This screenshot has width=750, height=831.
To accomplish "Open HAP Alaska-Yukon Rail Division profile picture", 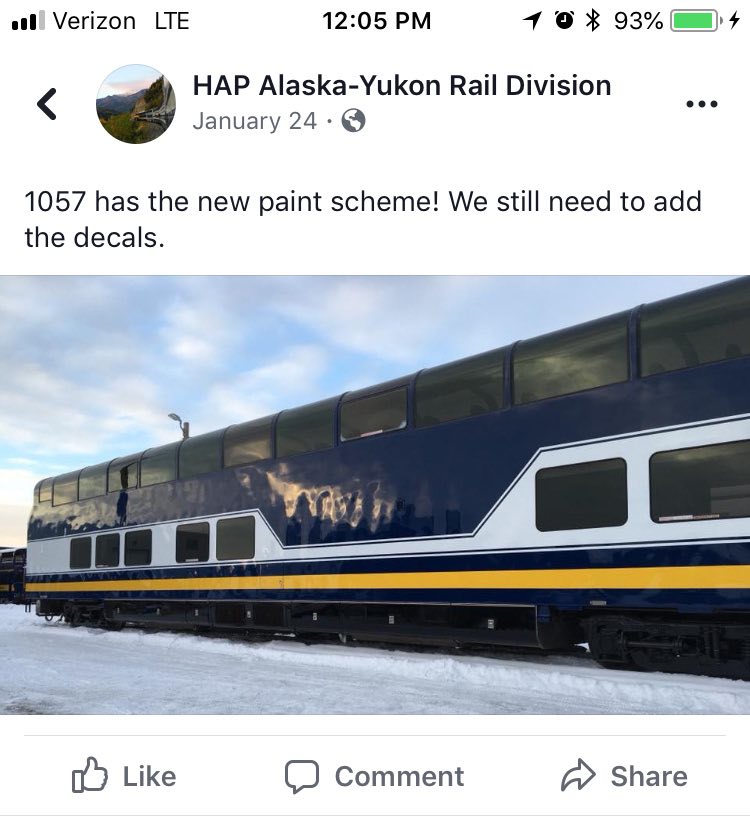I will pos(136,104).
